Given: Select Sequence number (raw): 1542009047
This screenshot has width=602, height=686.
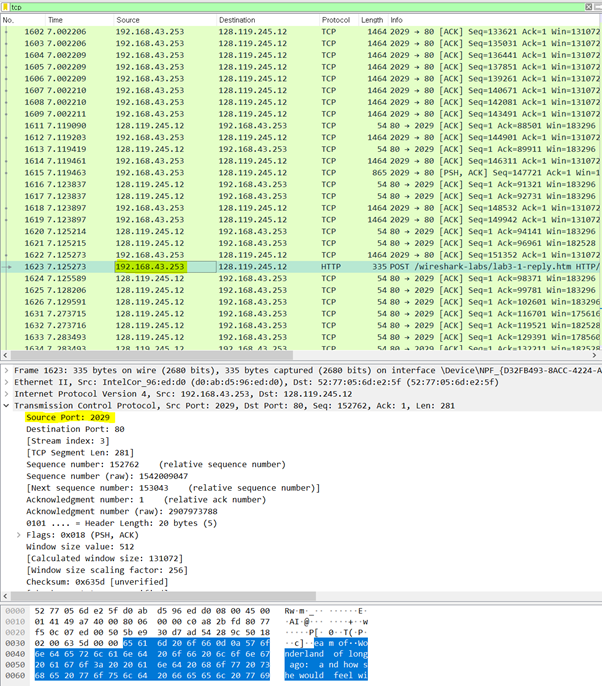Looking at the screenshot, I should point(107,476).
